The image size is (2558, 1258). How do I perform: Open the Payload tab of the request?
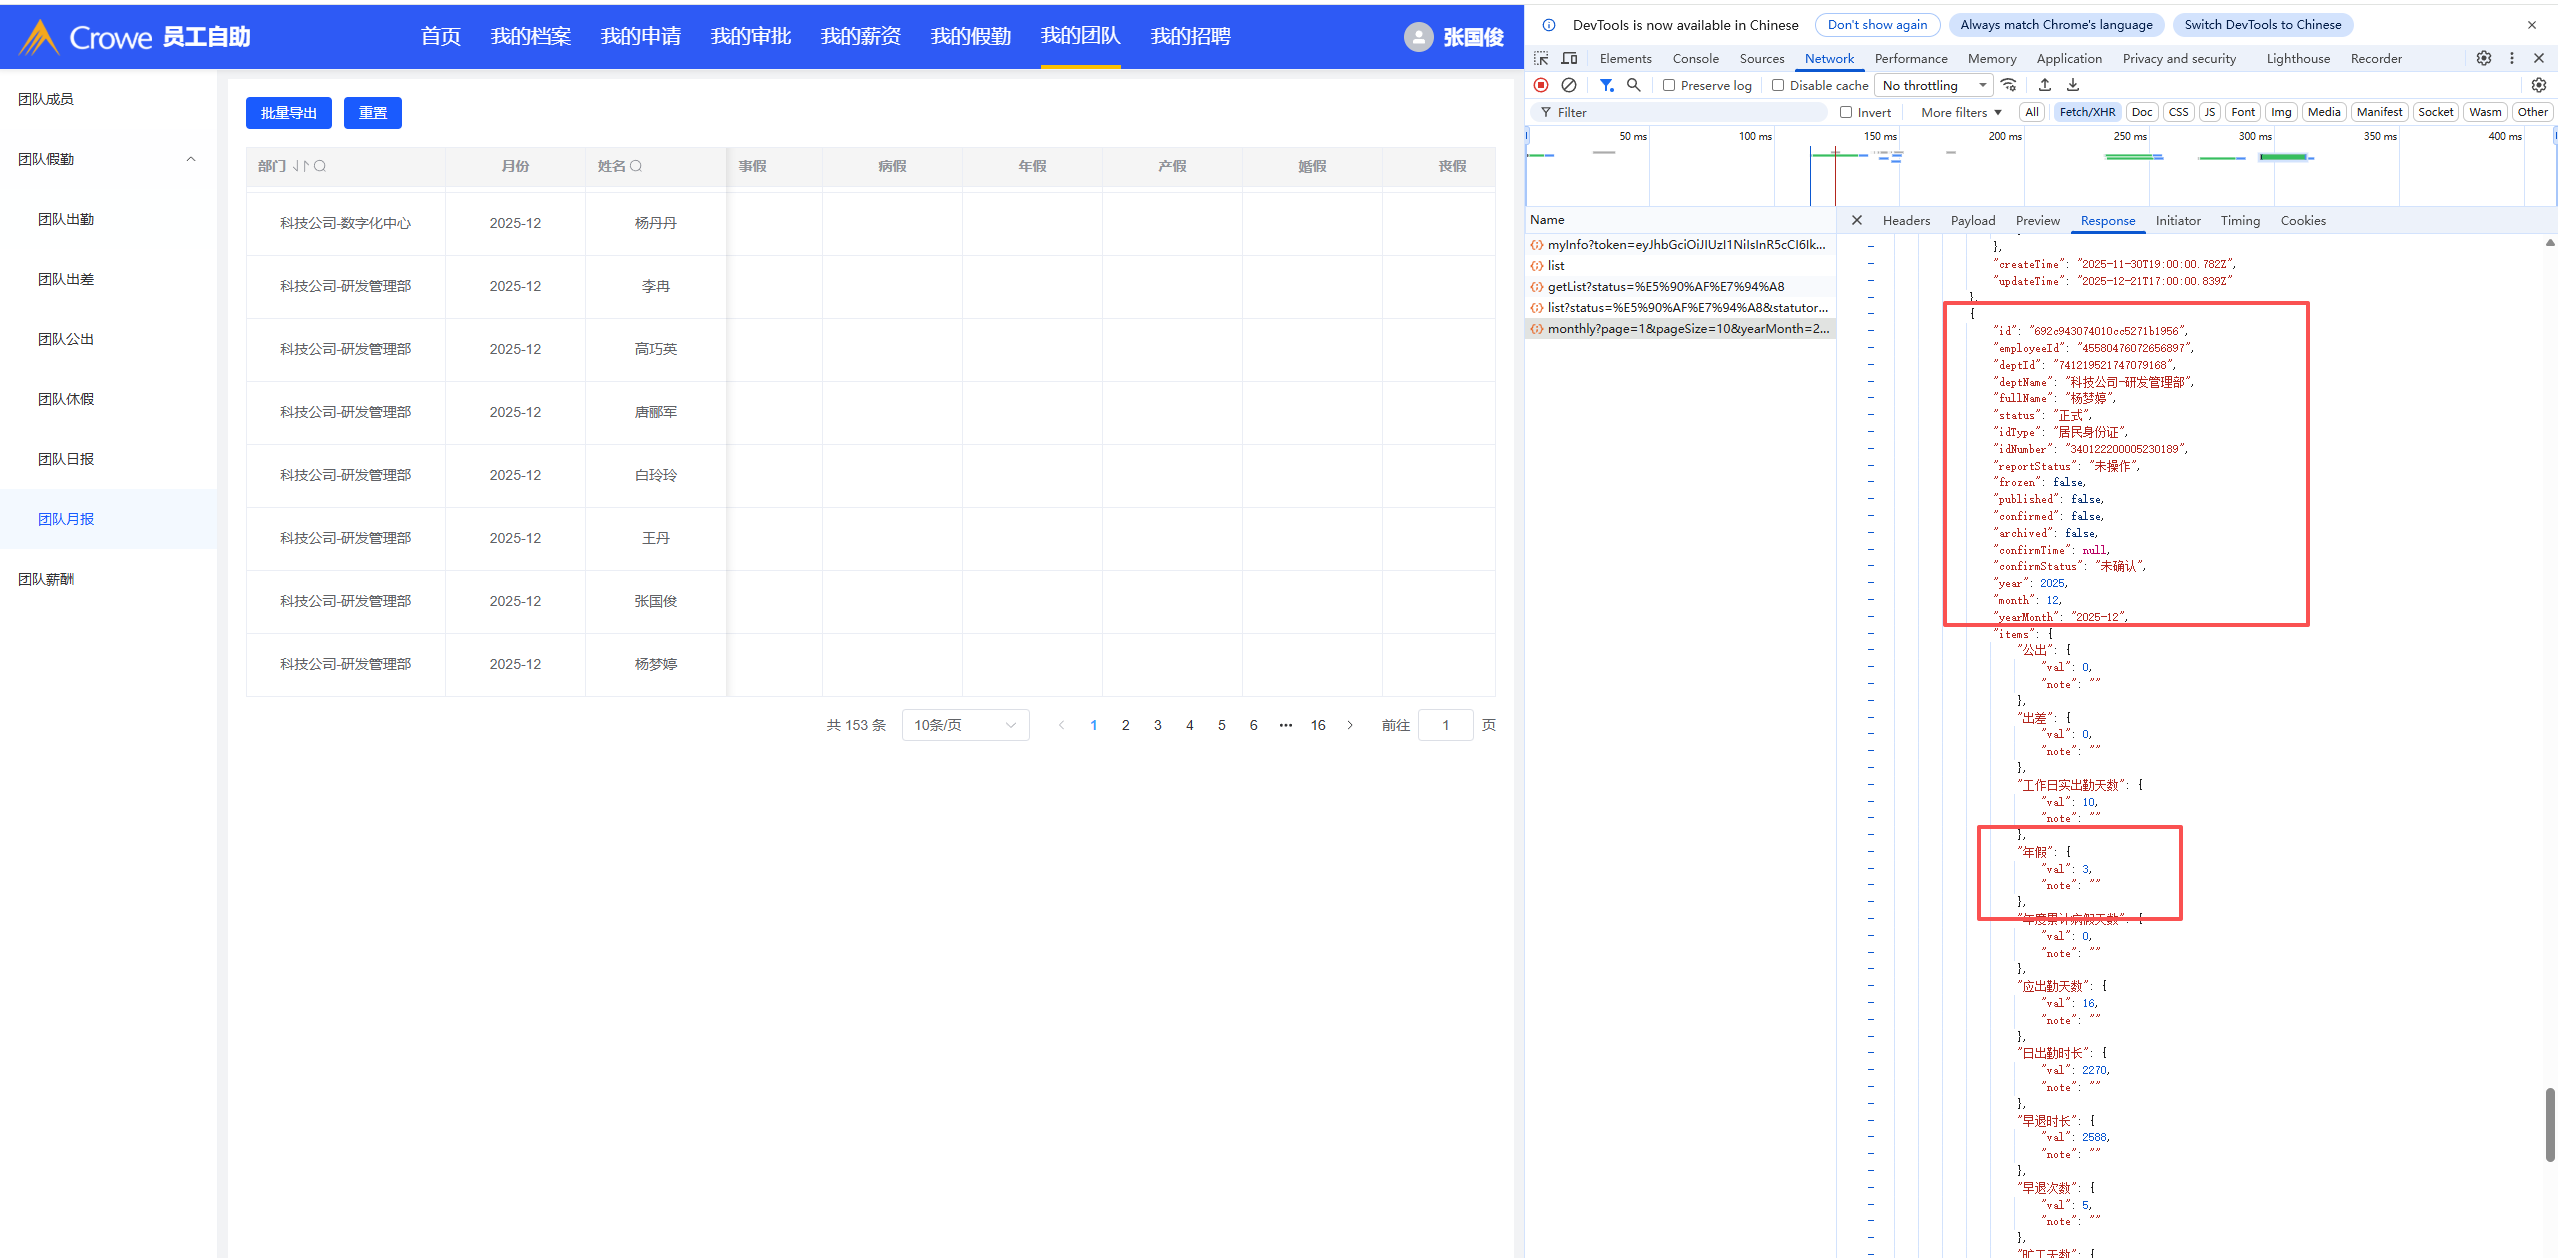(x=1972, y=220)
